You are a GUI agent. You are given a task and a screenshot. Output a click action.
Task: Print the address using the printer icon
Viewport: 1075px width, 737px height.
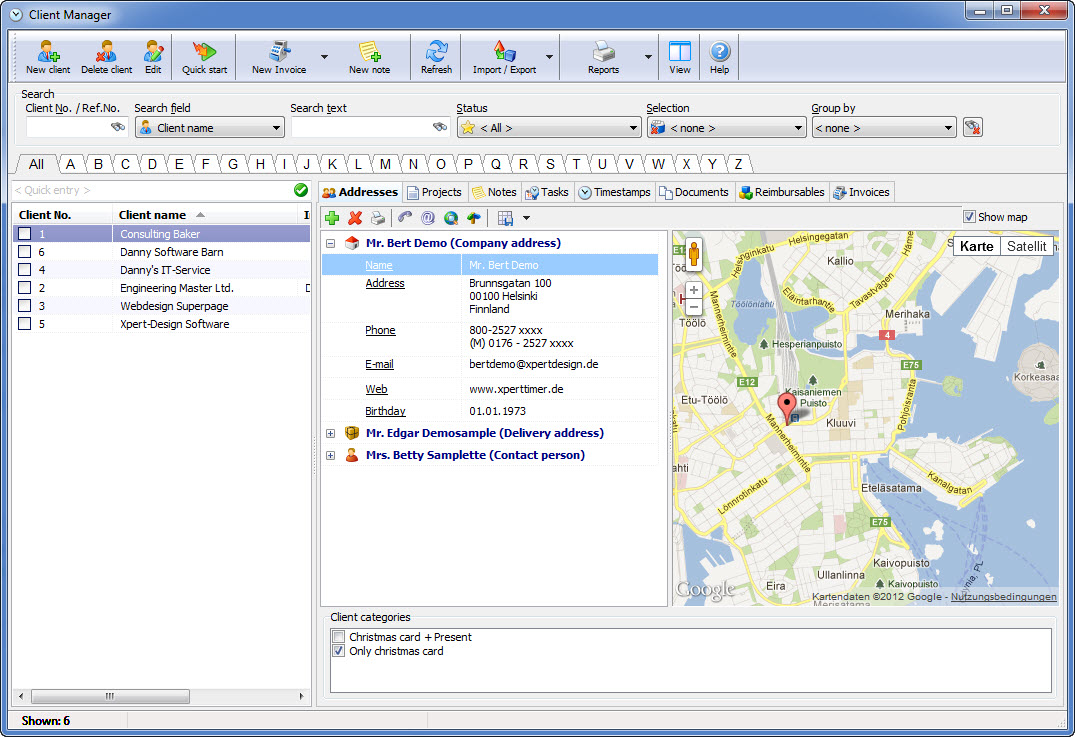[378, 218]
